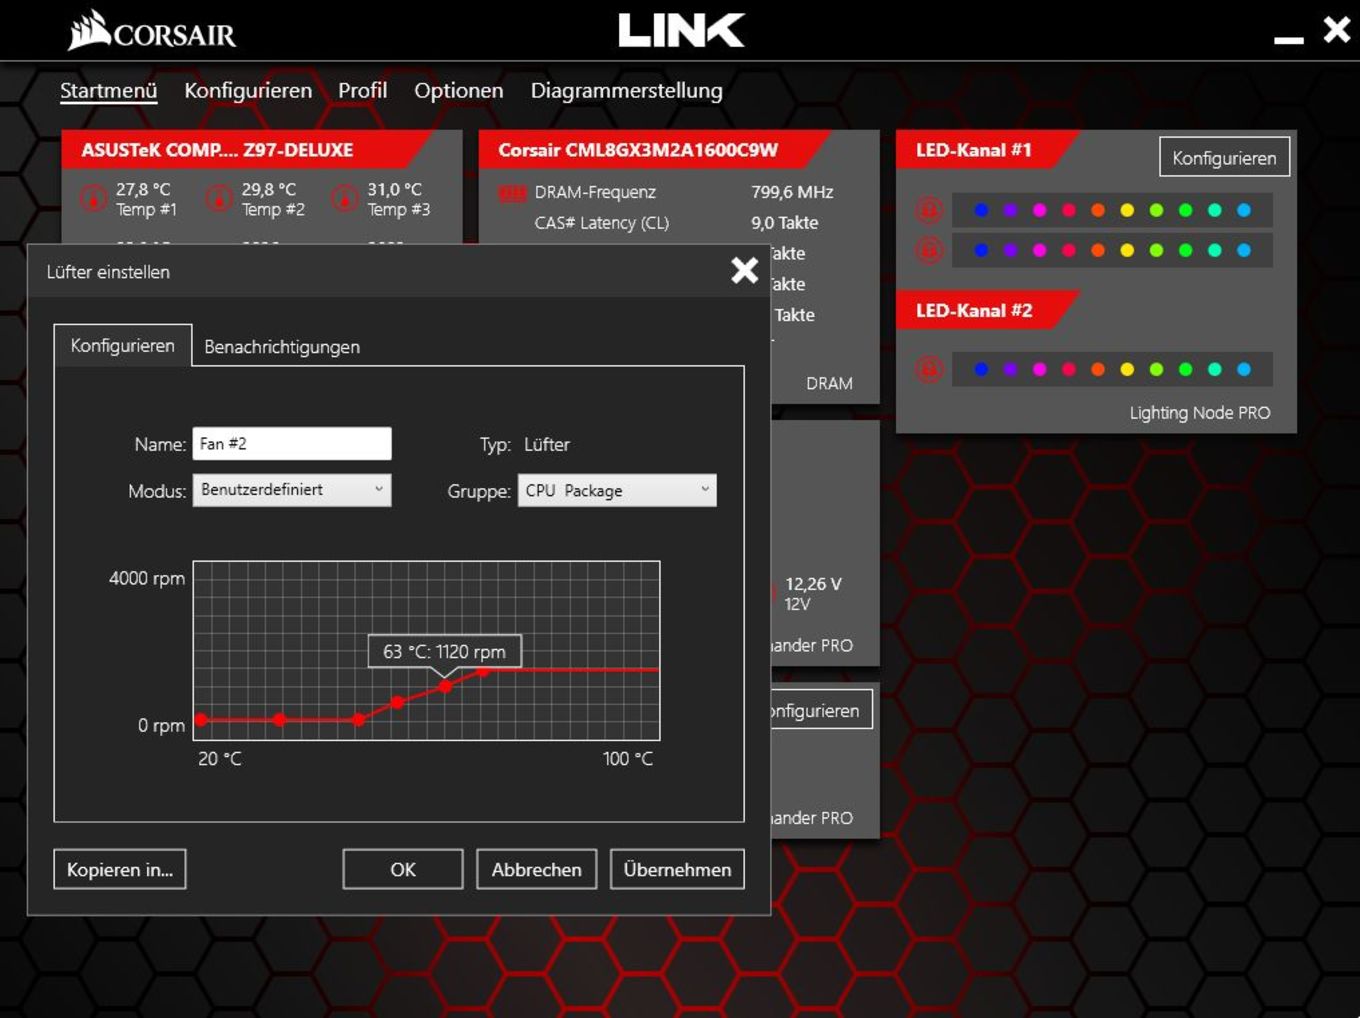The height and width of the screenshot is (1018, 1360).
Task: Click the CAS# Latency (CL) label
Action: (602, 223)
